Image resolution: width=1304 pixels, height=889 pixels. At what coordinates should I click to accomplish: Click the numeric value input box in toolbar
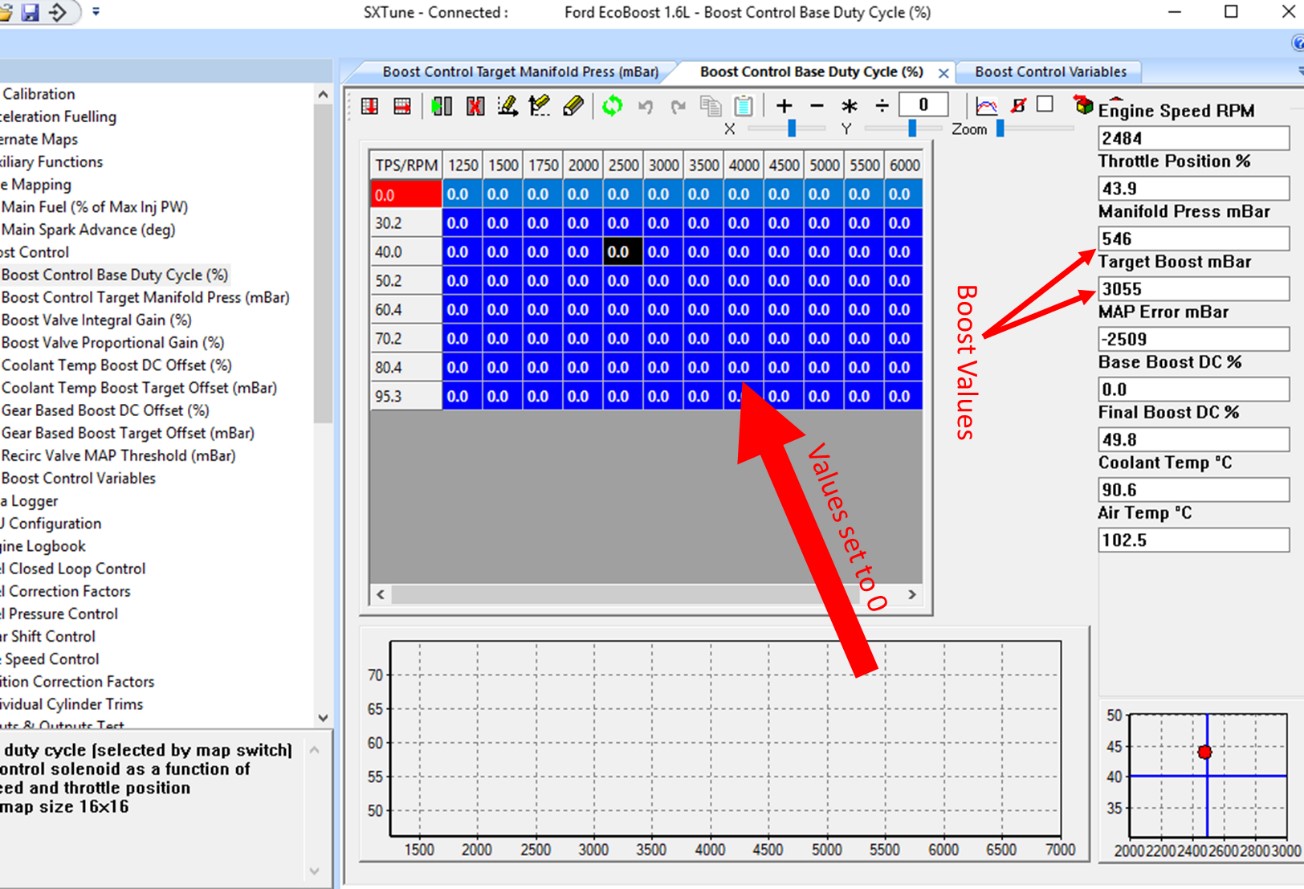pyautogui.click(x=923, y=105)
